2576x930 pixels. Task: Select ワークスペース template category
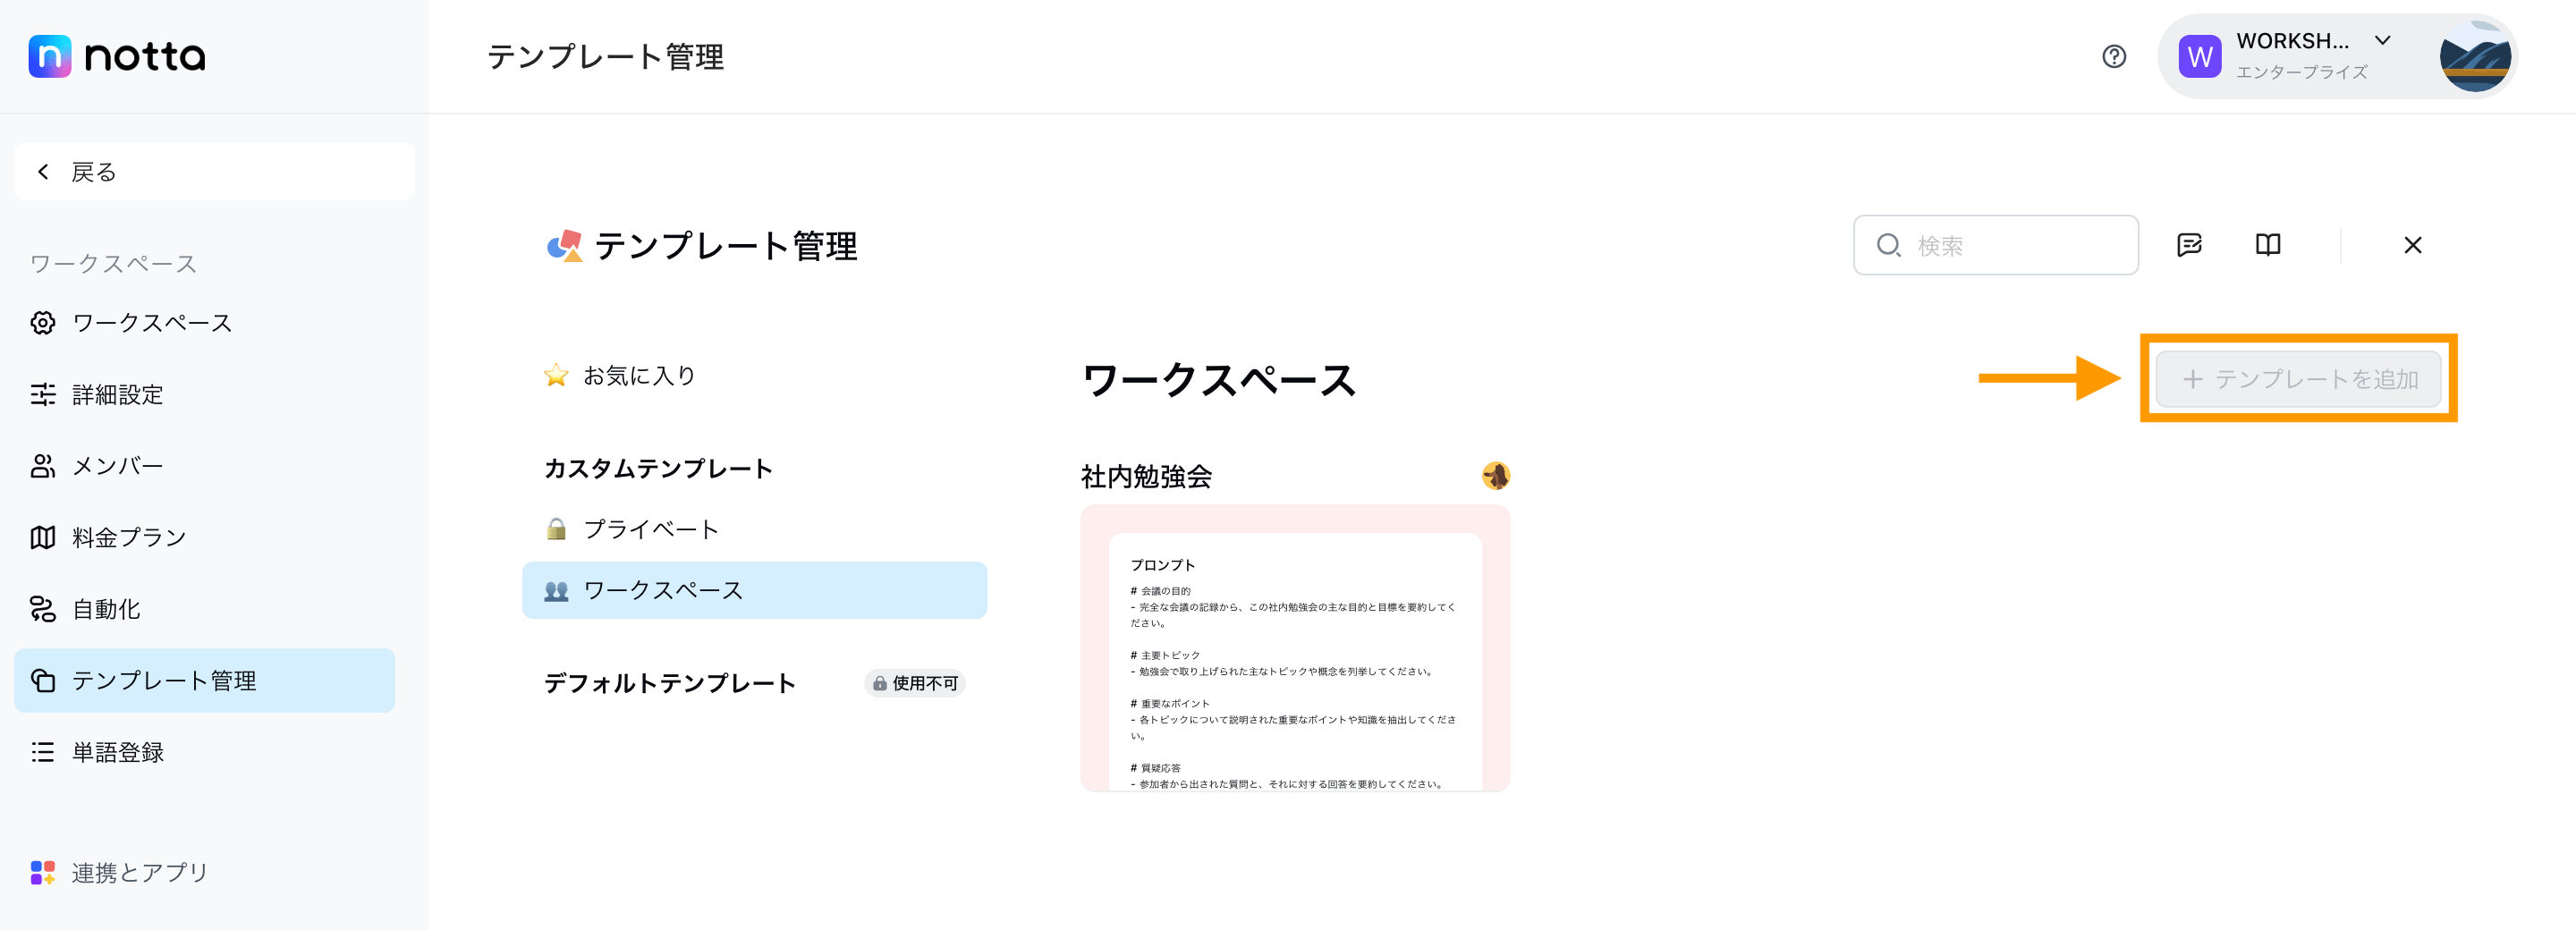(x=754, y=590)
